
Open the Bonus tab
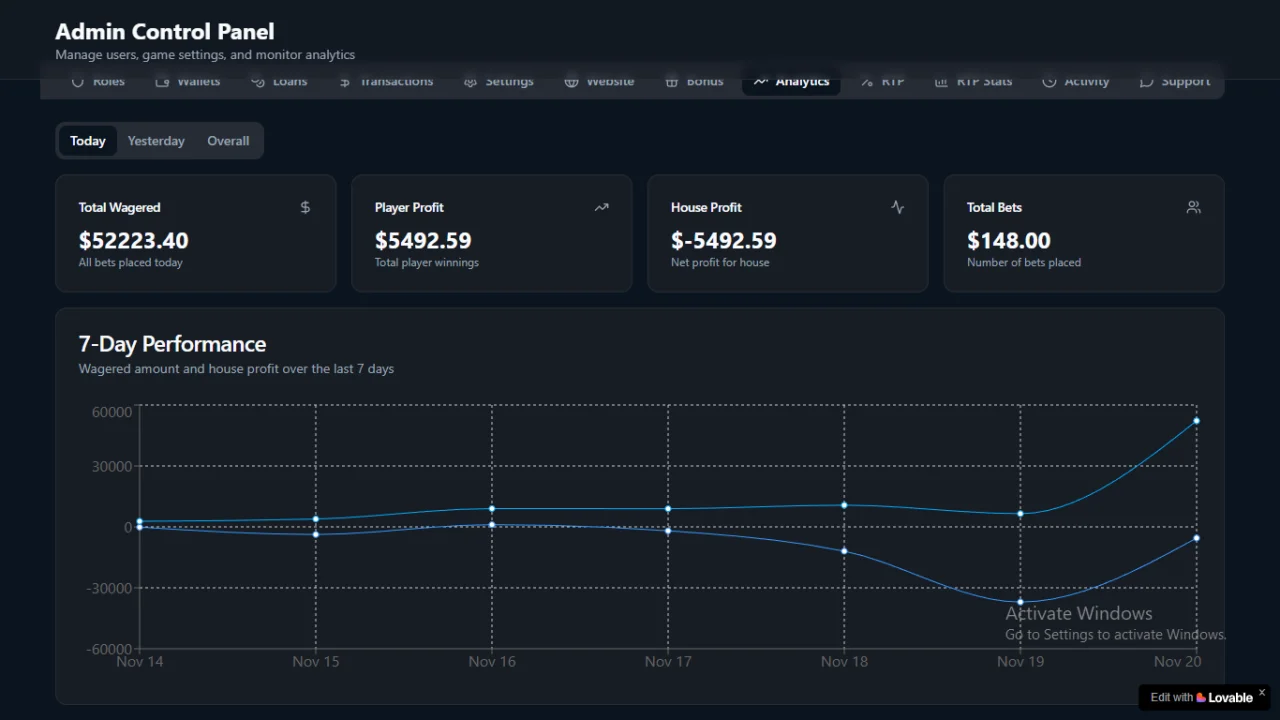pos(694,82)
